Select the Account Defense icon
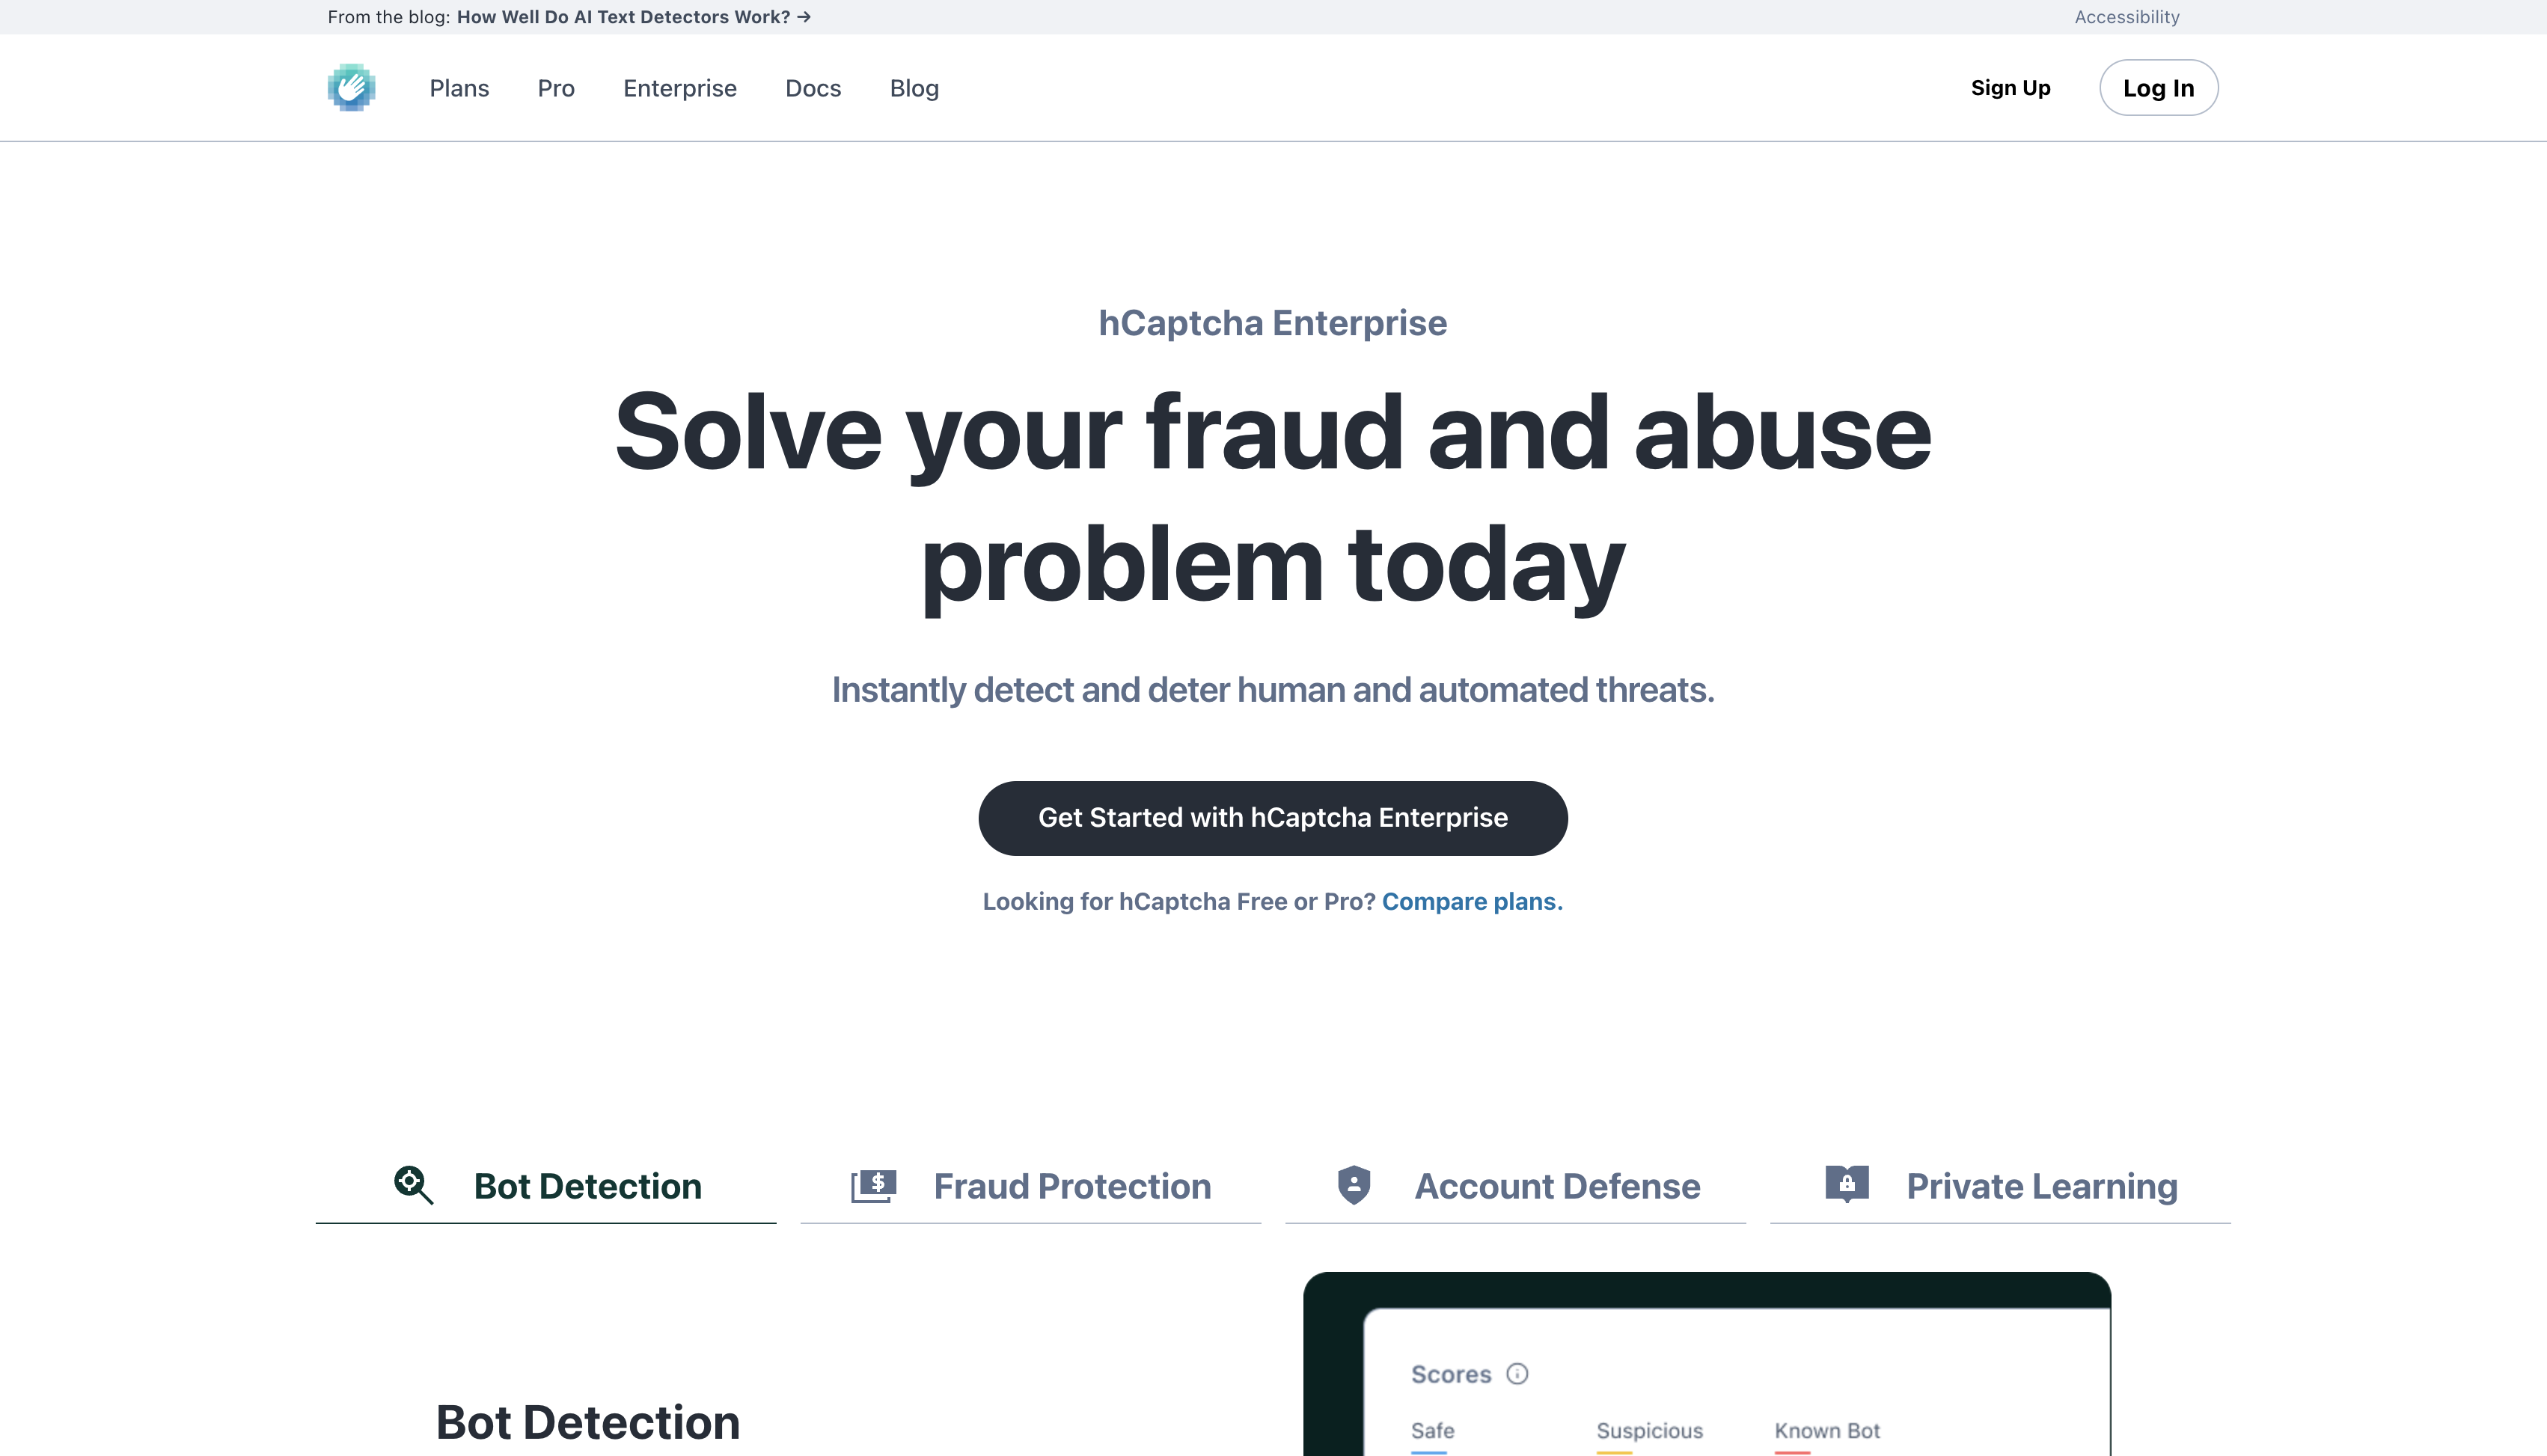The image size is (2547, 1456). point(1354,1184)
